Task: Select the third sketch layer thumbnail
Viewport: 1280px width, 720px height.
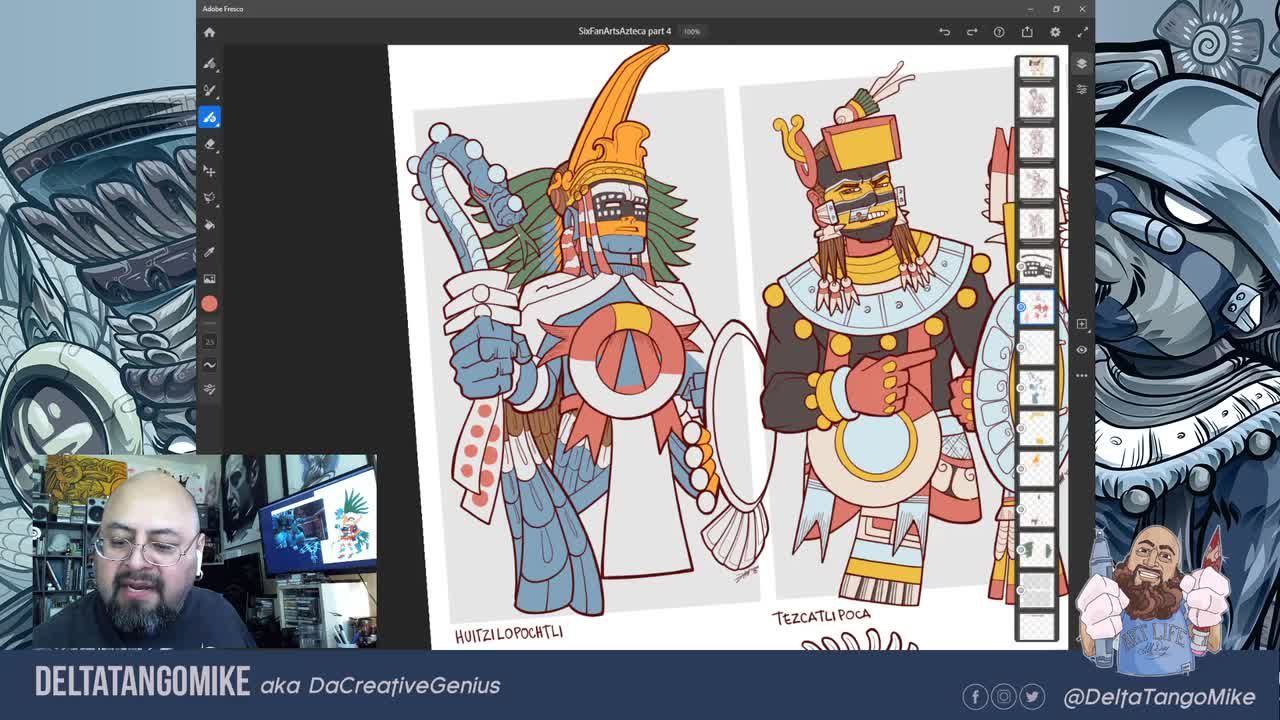Action: click(x=1036, y=143)
